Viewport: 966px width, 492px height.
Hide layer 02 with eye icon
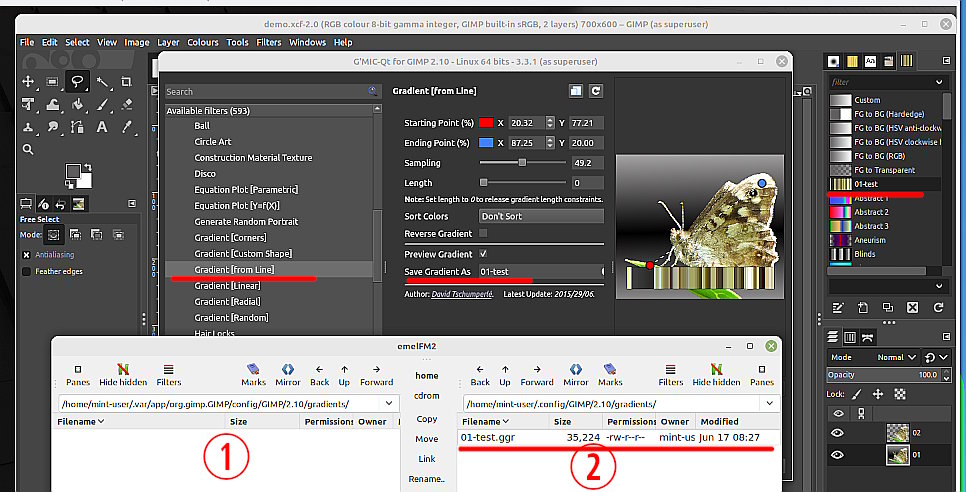(x=837, y=433)
